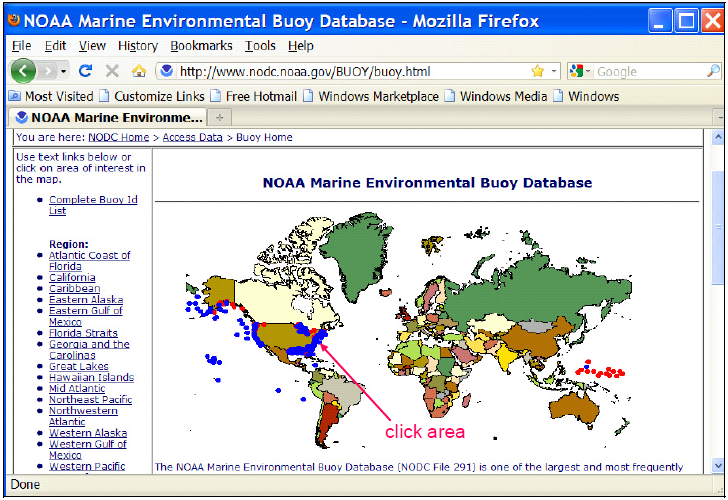The width and height of the screenshot is (728, 500).
Task: Maximize the Firefox window
Action: click(x=686, y=21)
